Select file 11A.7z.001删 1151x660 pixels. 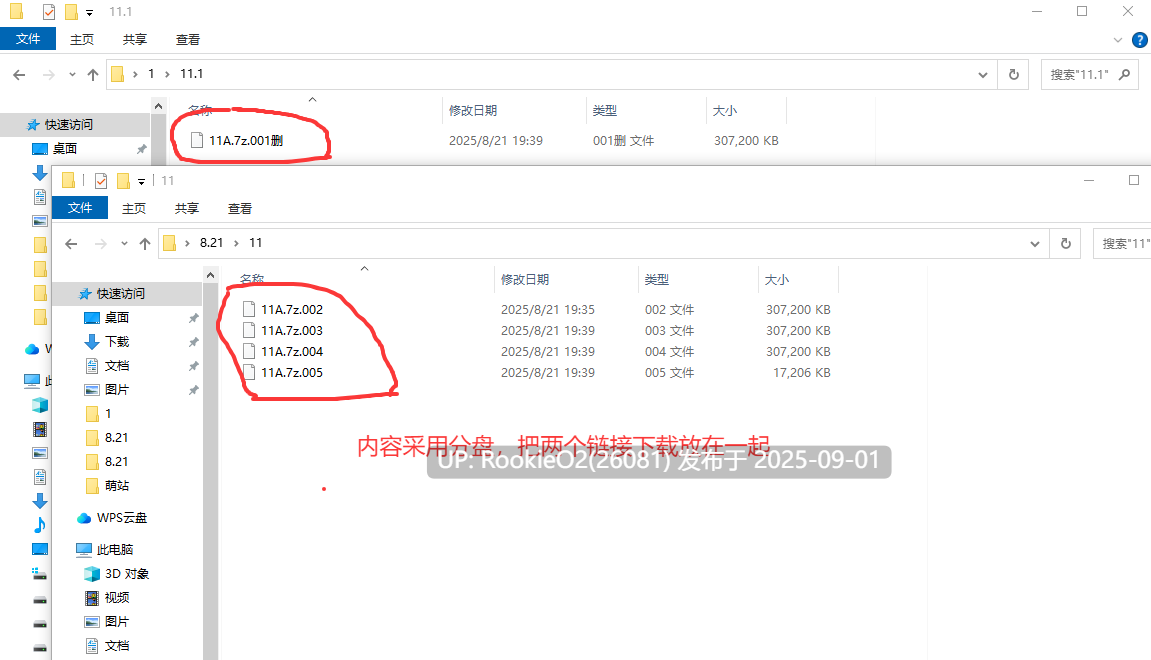click(x=246, y=140)
